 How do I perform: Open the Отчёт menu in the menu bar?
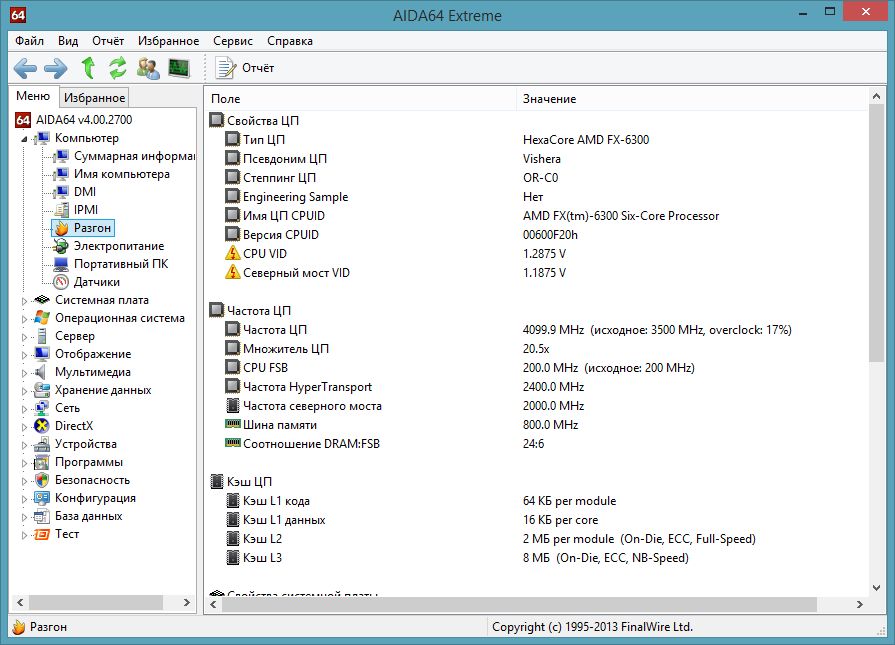point(108,41)
